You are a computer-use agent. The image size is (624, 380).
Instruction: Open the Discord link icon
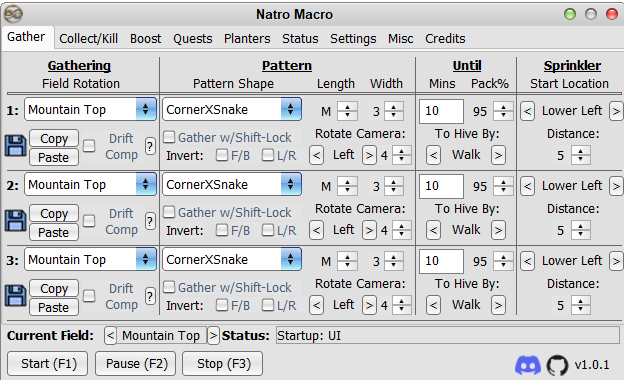point(528,365)
